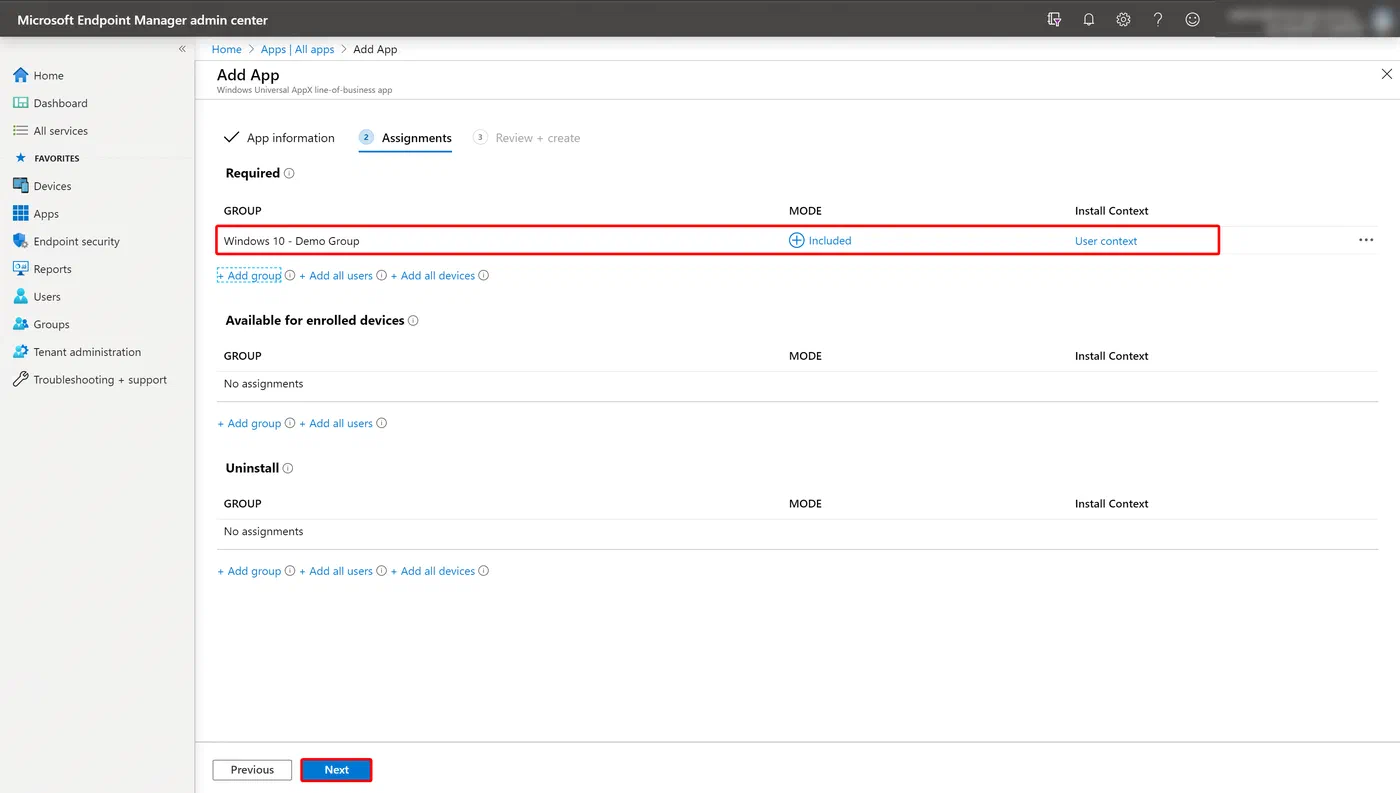Click the User context link
This screenshot has height=793, width=1400.
tap(1106, 241)
